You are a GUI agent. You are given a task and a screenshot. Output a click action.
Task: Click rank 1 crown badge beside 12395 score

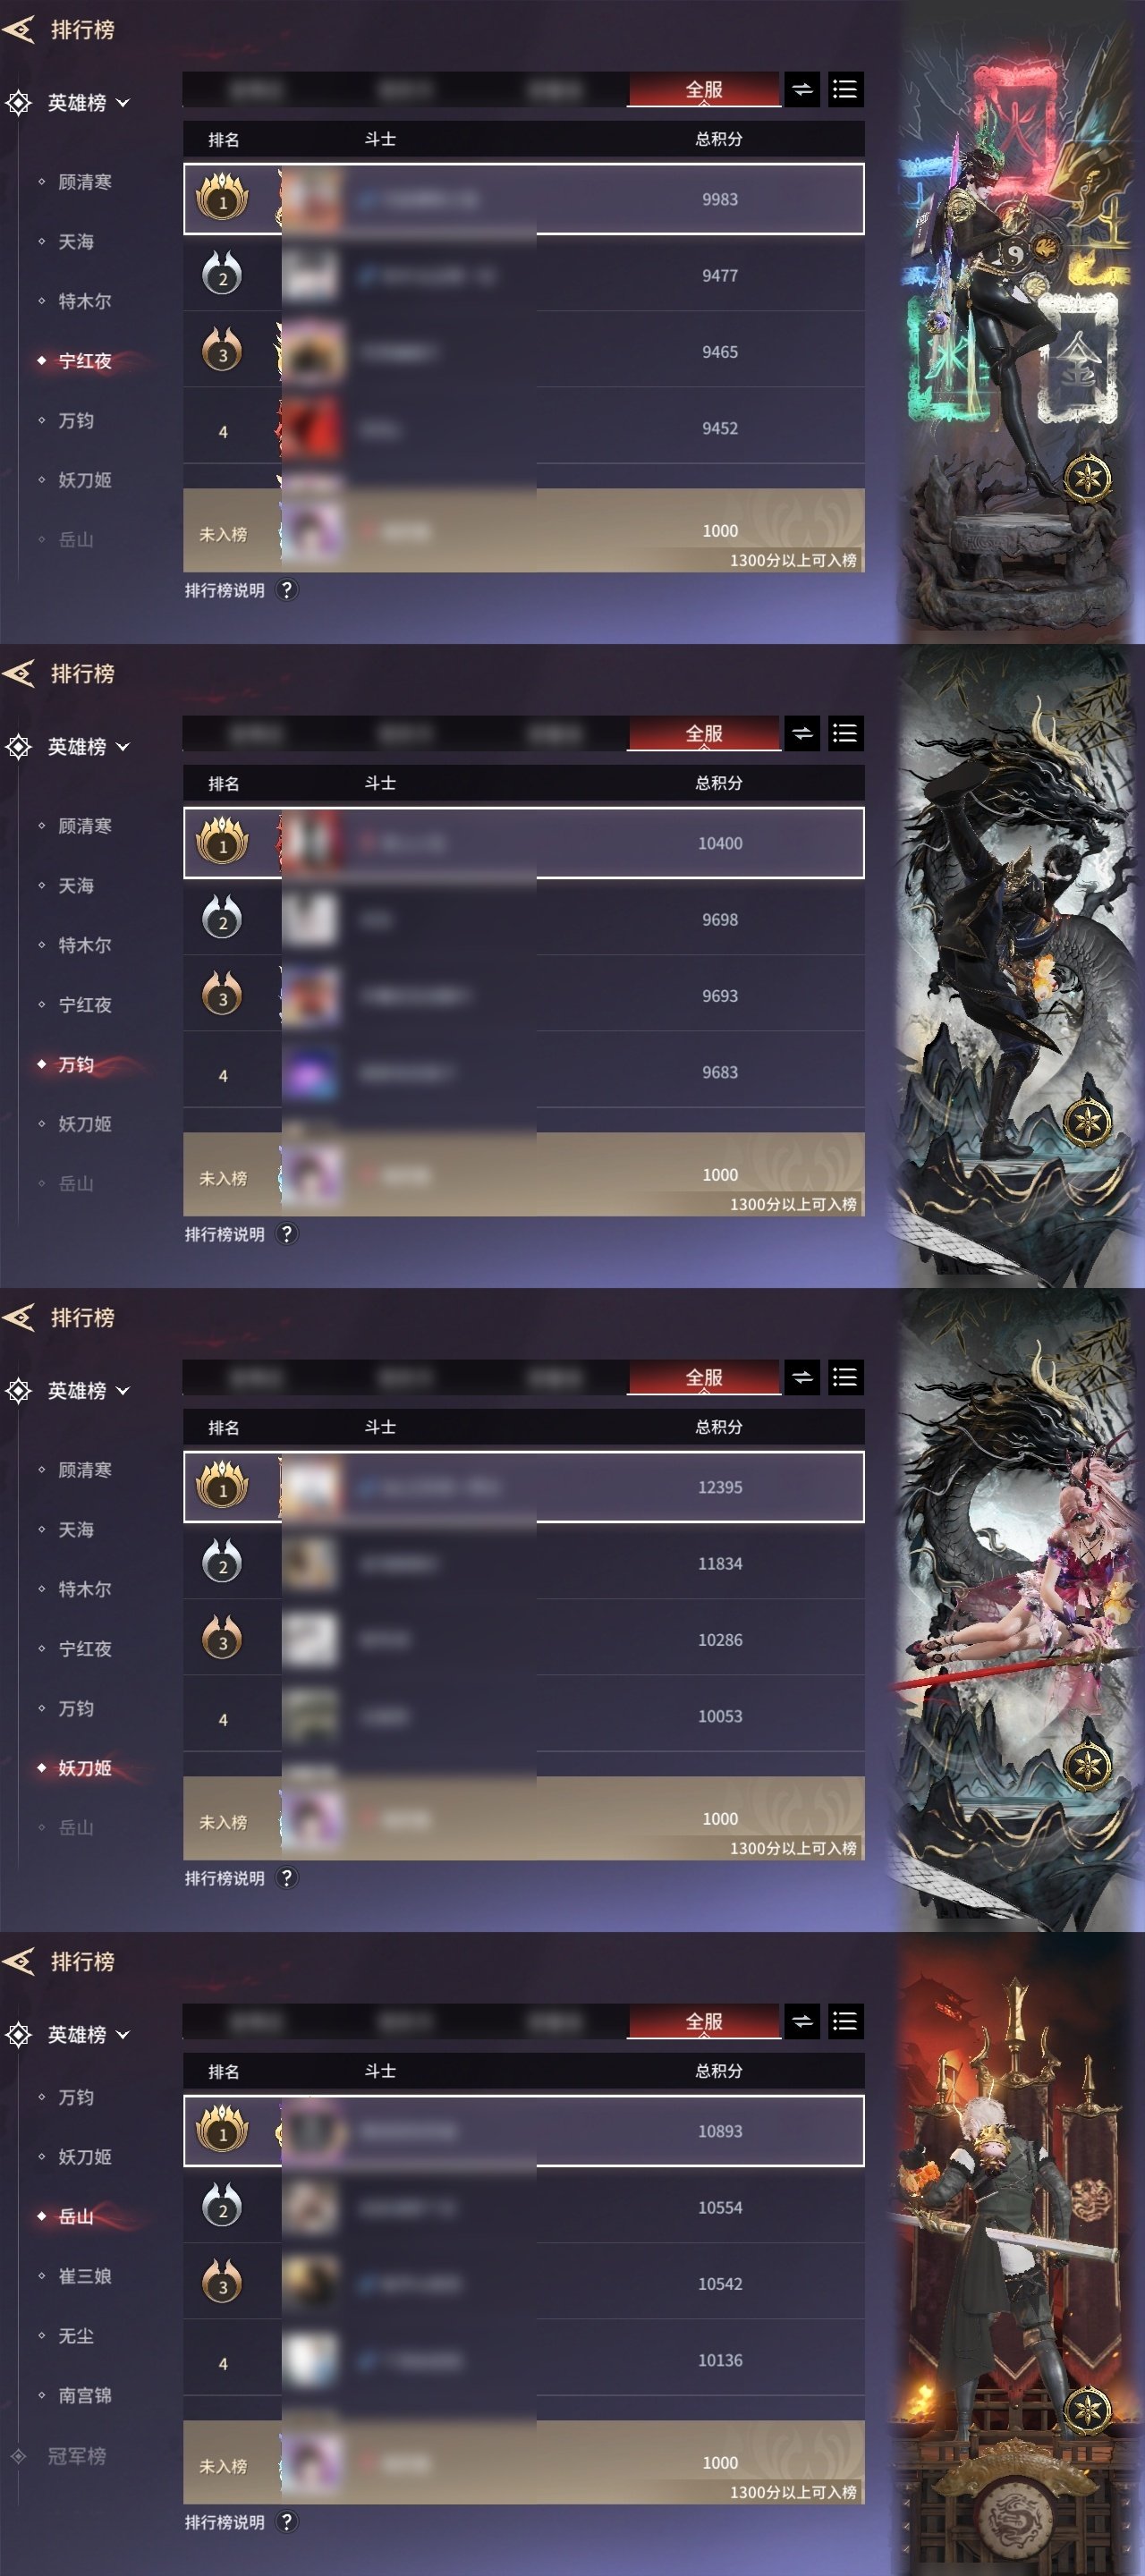(x=222, y=1486)
